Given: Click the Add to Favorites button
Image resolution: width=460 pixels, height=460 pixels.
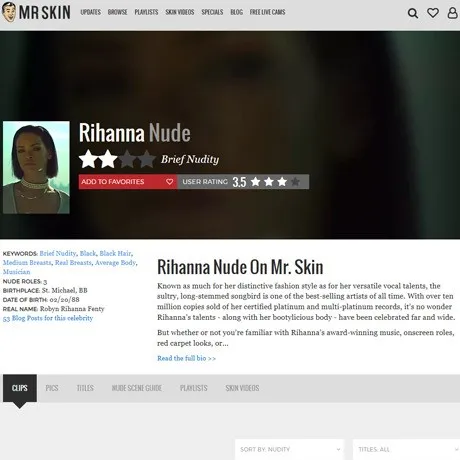Looking at the screenshot, I should (128, 182).
